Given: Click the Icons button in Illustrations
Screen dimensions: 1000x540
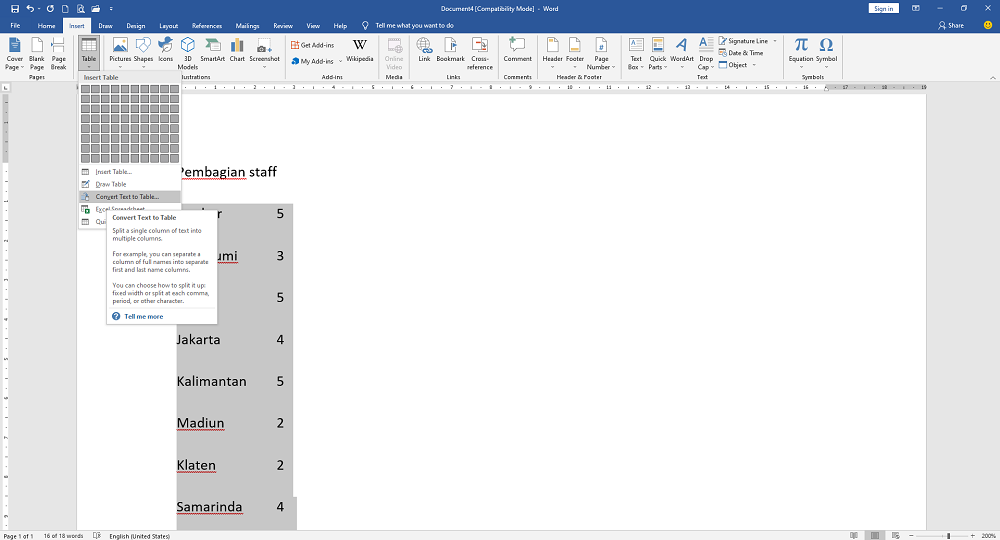Looking at the screenshot, I should point(166,50).
